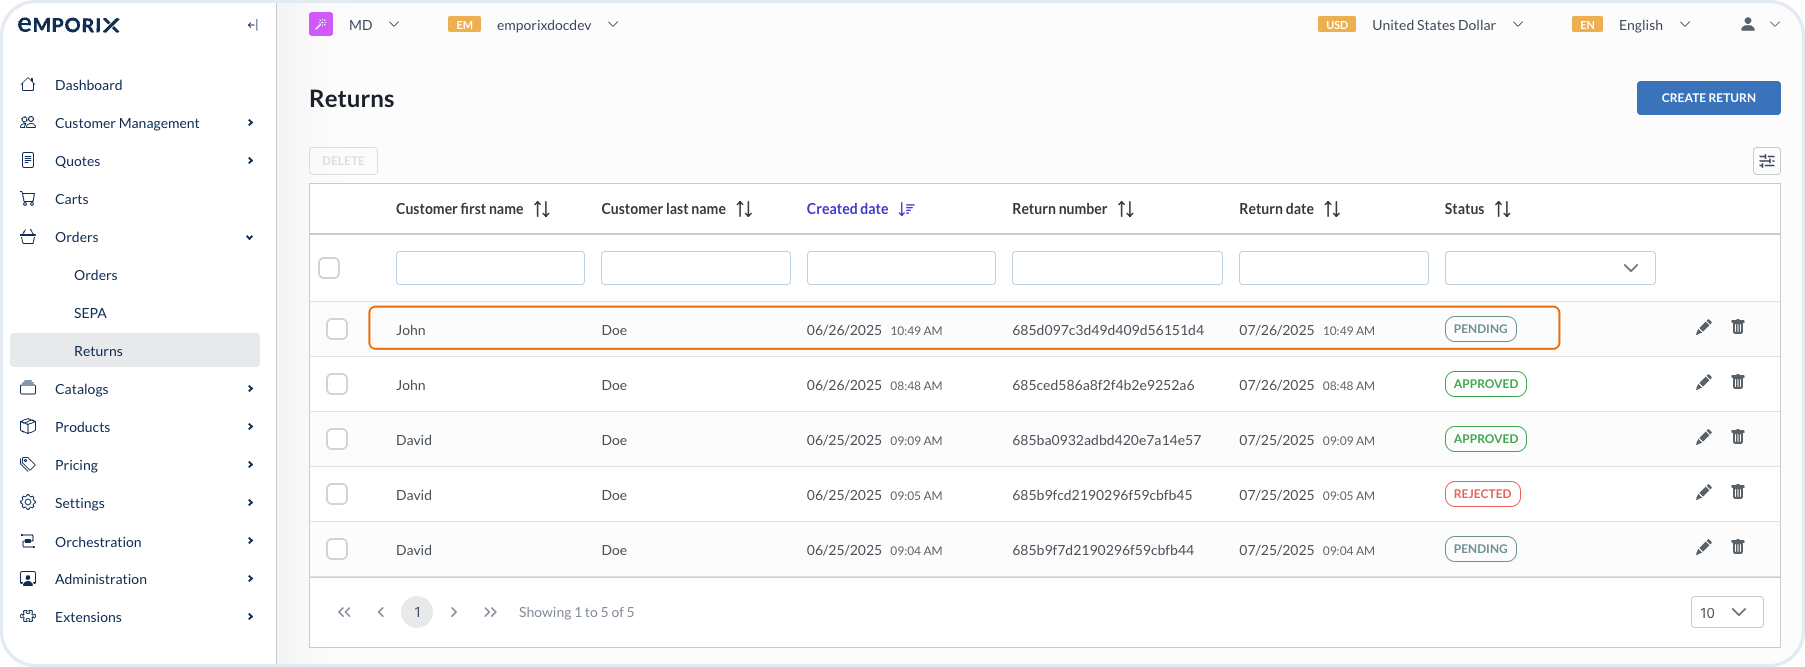
Task: Click the Customer first name filter field
Action: point(490,268)
